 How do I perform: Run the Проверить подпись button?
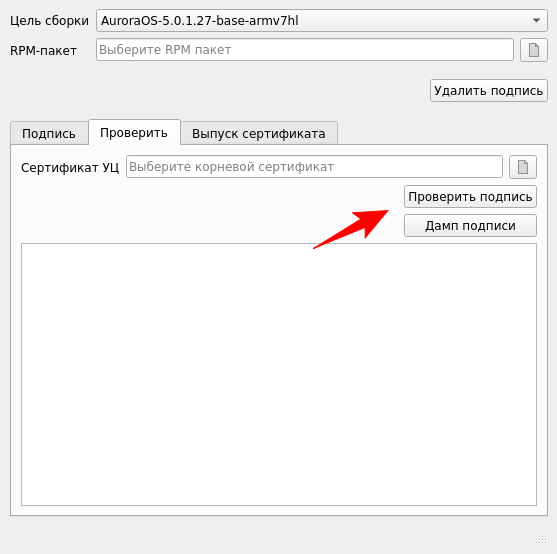tap(470, 196)
